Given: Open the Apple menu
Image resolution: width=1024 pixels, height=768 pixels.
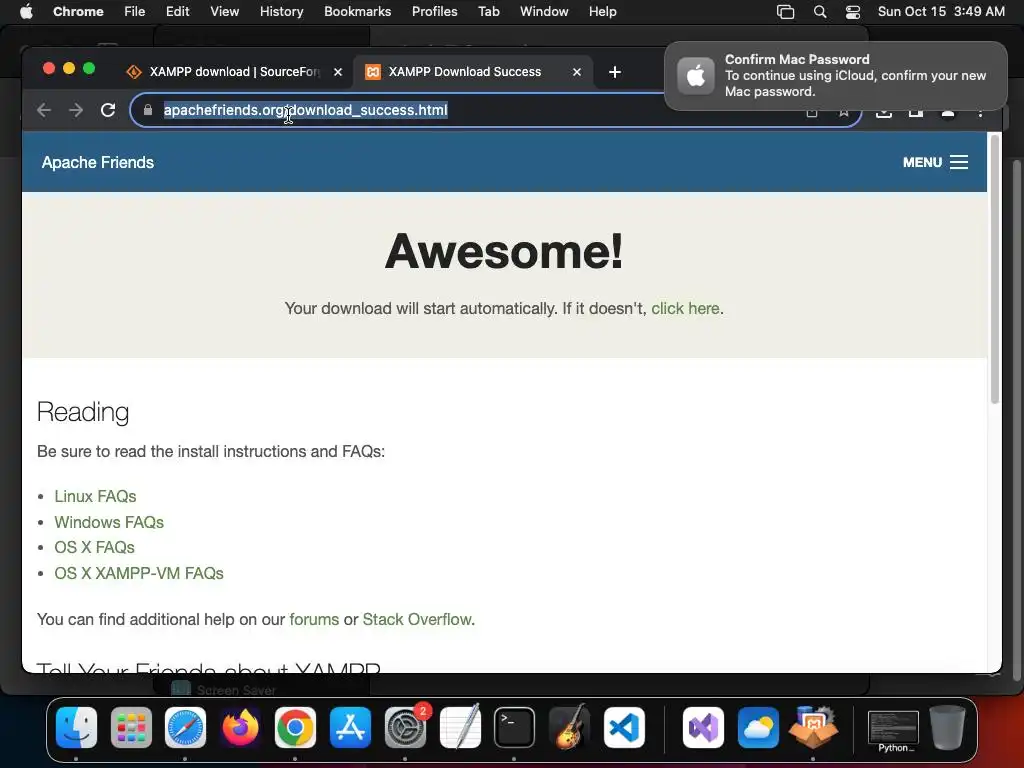Looking at the screenshot, I should pyautogui.click(x=26, y=11).
